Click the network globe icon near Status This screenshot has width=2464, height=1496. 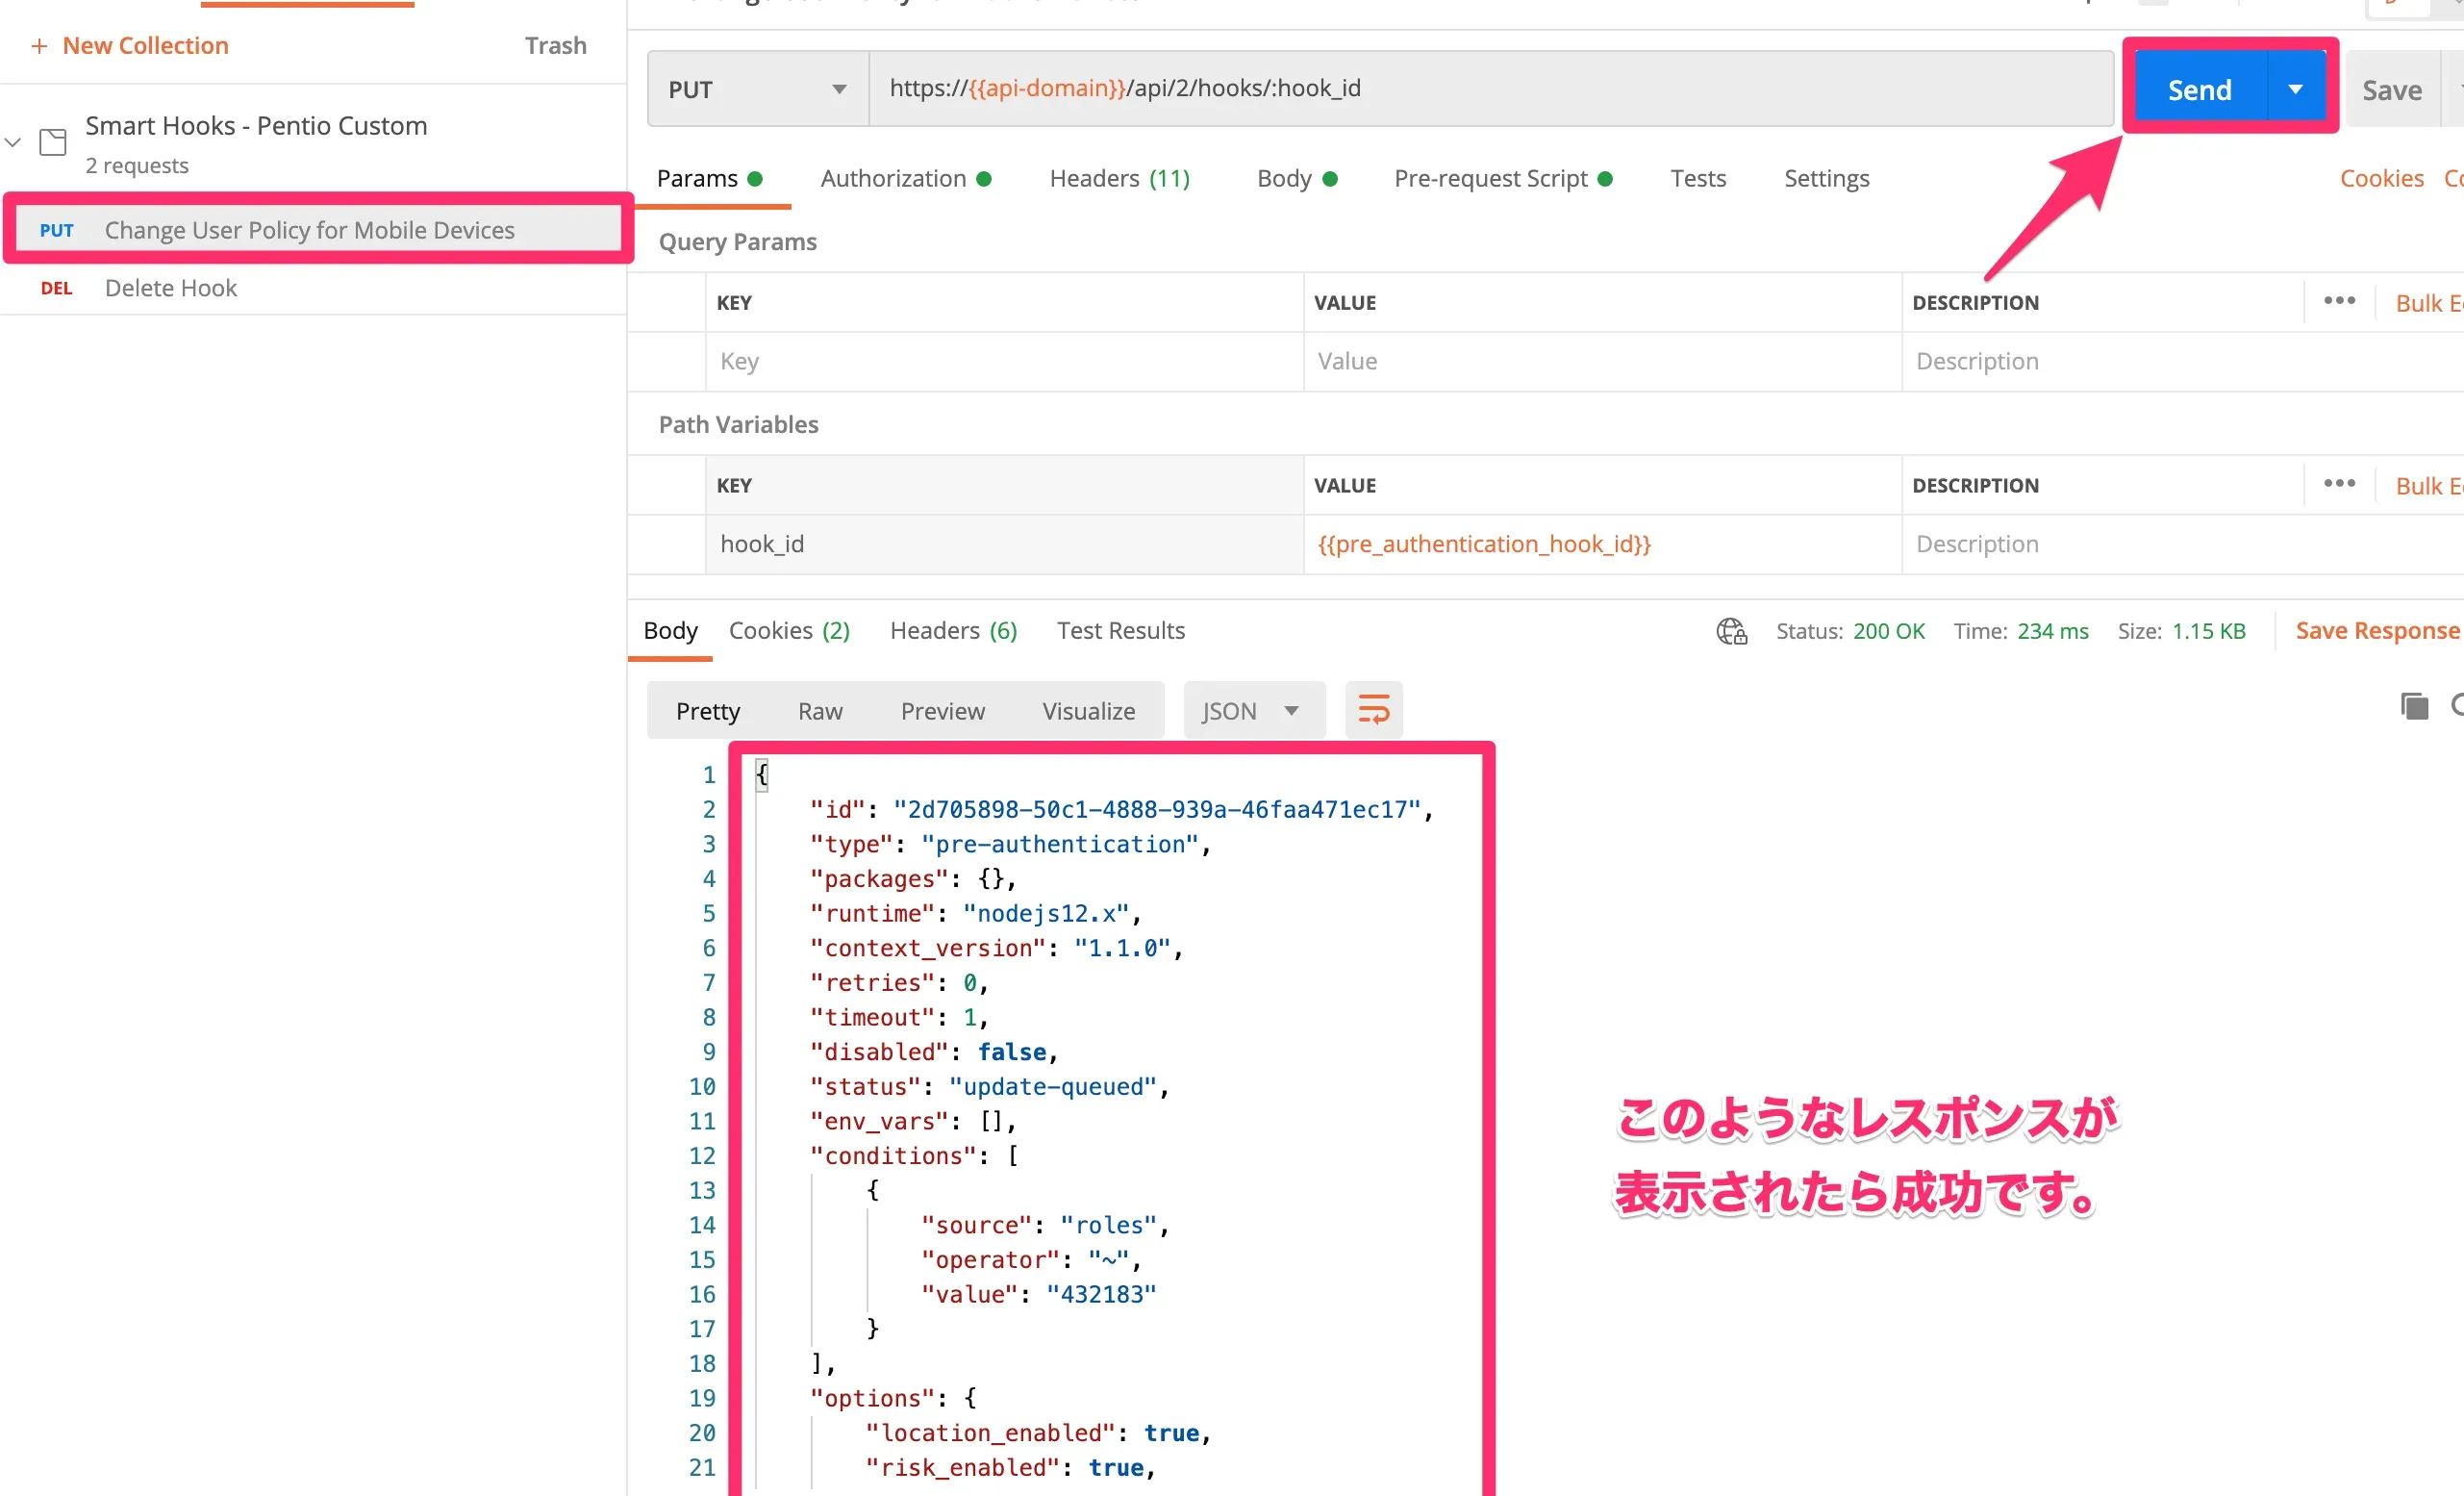click(x=1731, y=631)
